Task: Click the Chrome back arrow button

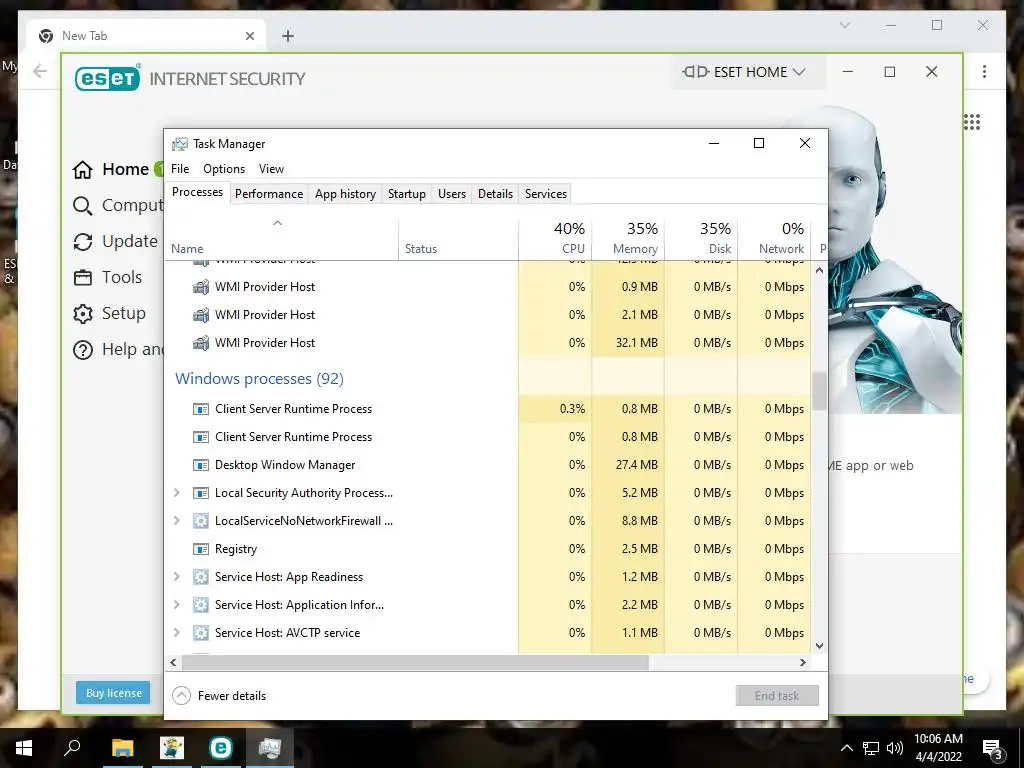Action: tap(40, 71)
